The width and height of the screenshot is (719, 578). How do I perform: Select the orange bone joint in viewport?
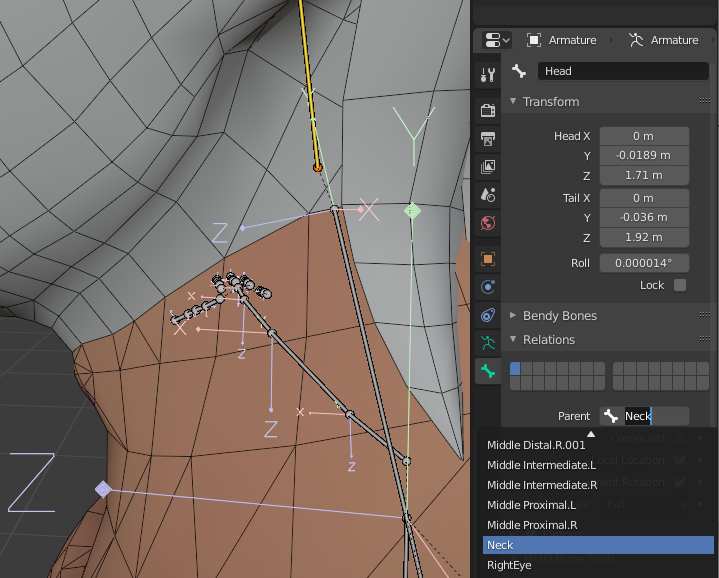click(317, 168)
